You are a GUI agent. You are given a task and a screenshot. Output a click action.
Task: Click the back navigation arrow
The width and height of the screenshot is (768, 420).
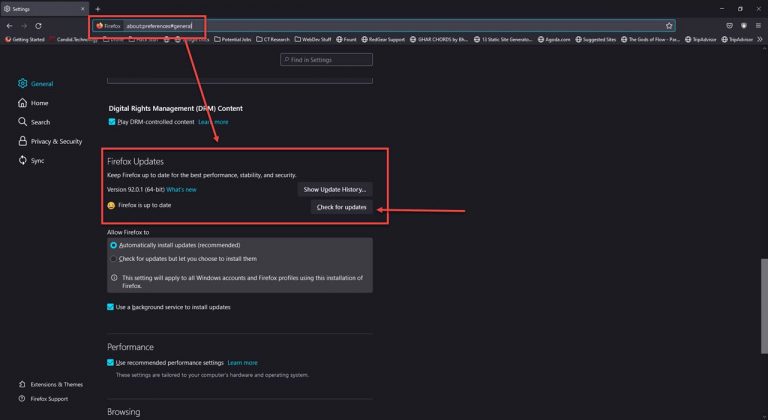pos(9,25)
